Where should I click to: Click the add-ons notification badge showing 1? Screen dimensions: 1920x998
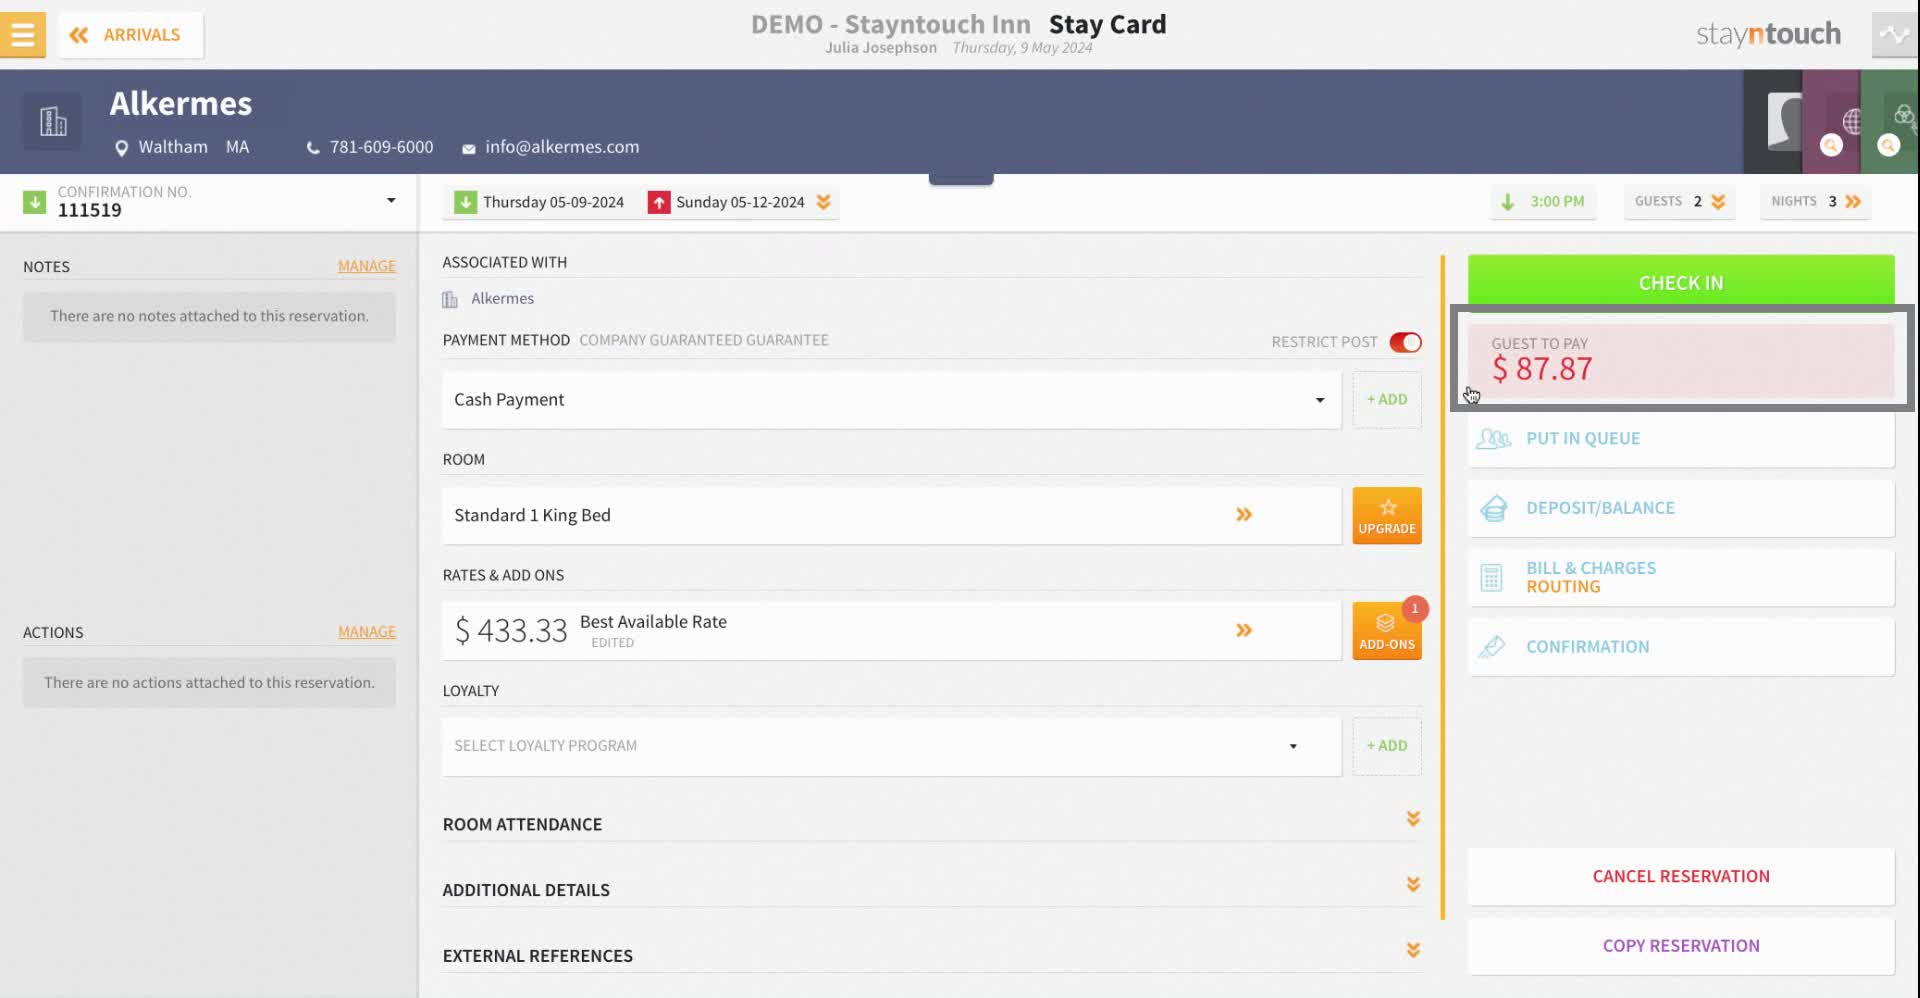pyautogui.click(x=1415, y=608)
